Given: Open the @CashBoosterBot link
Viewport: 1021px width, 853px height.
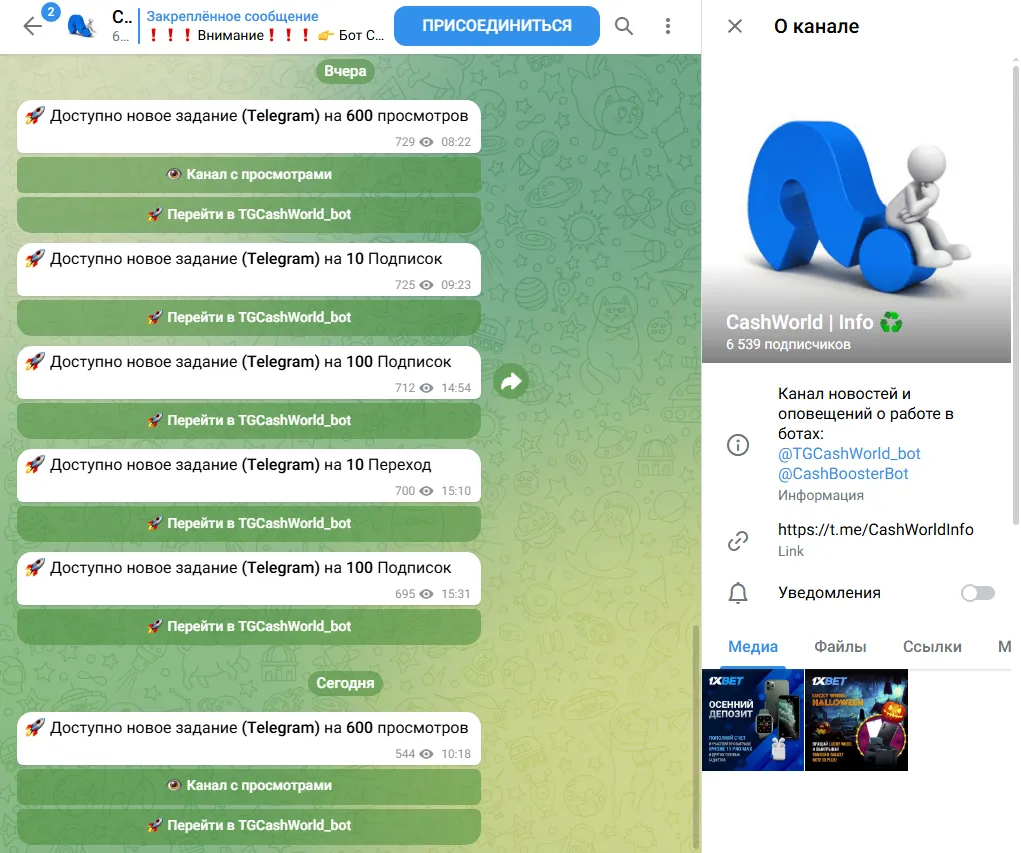Looking at the screenshot, I should [843, 473].
